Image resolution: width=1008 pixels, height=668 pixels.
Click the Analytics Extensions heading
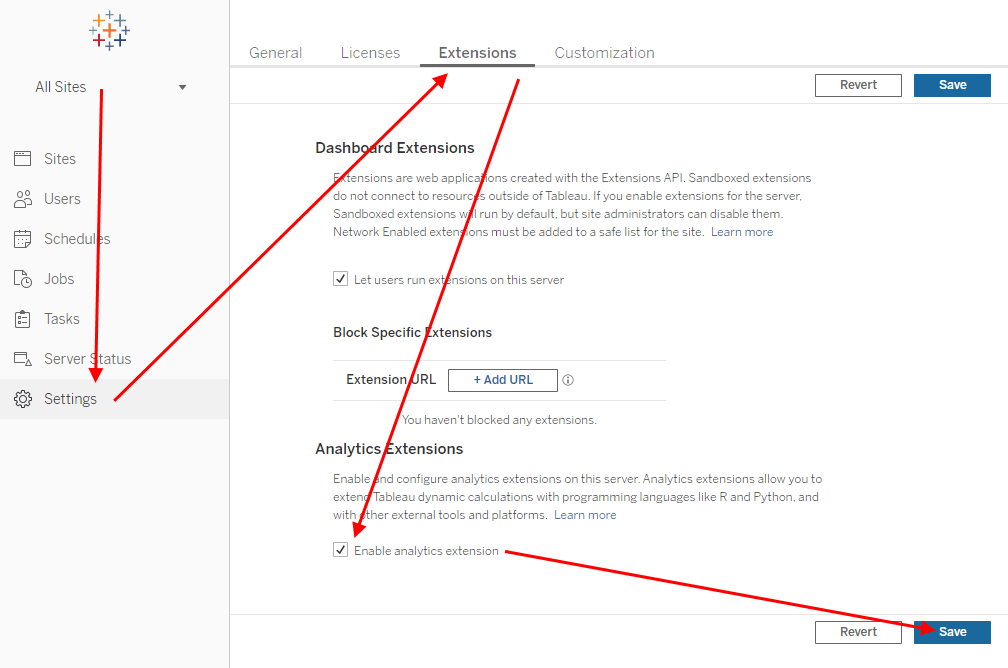389,449
